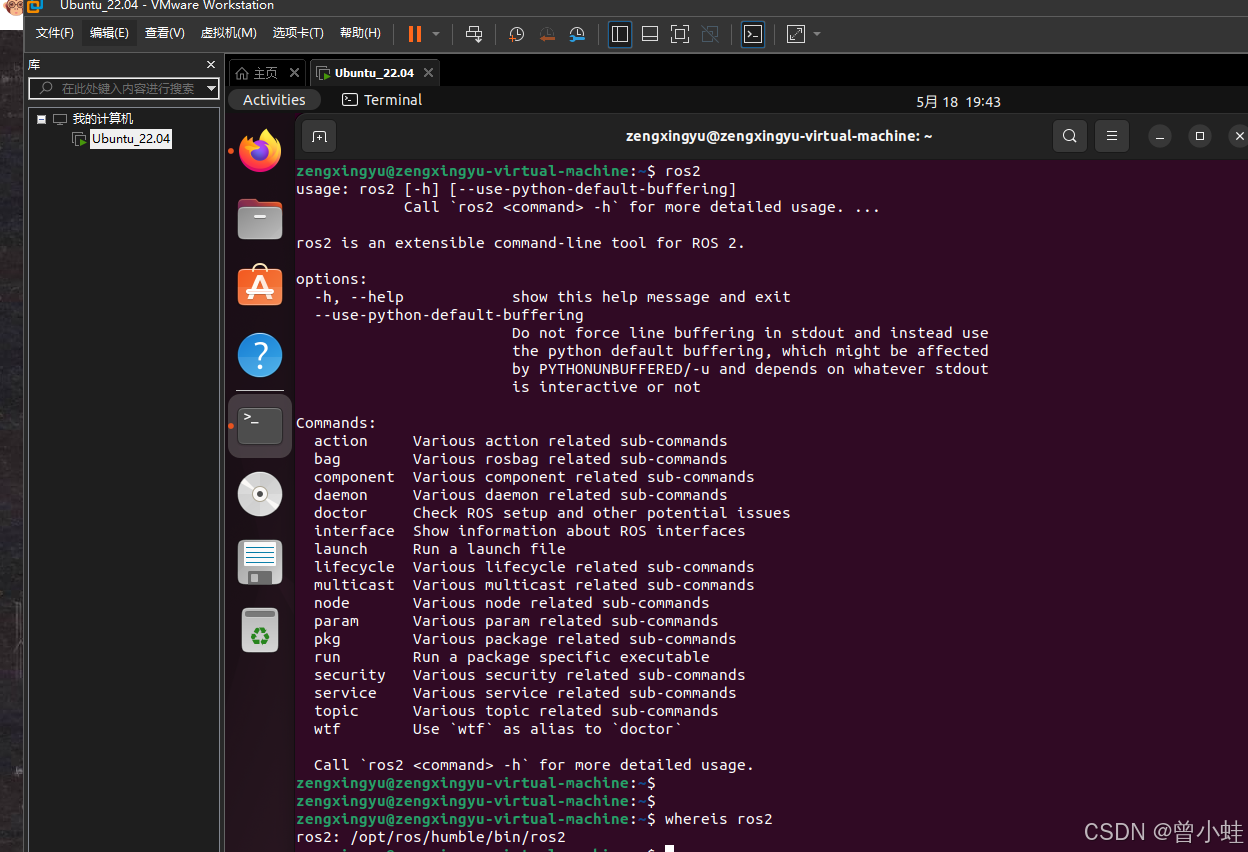Open the terminal hamburger menu

[x=1112, y=136]
